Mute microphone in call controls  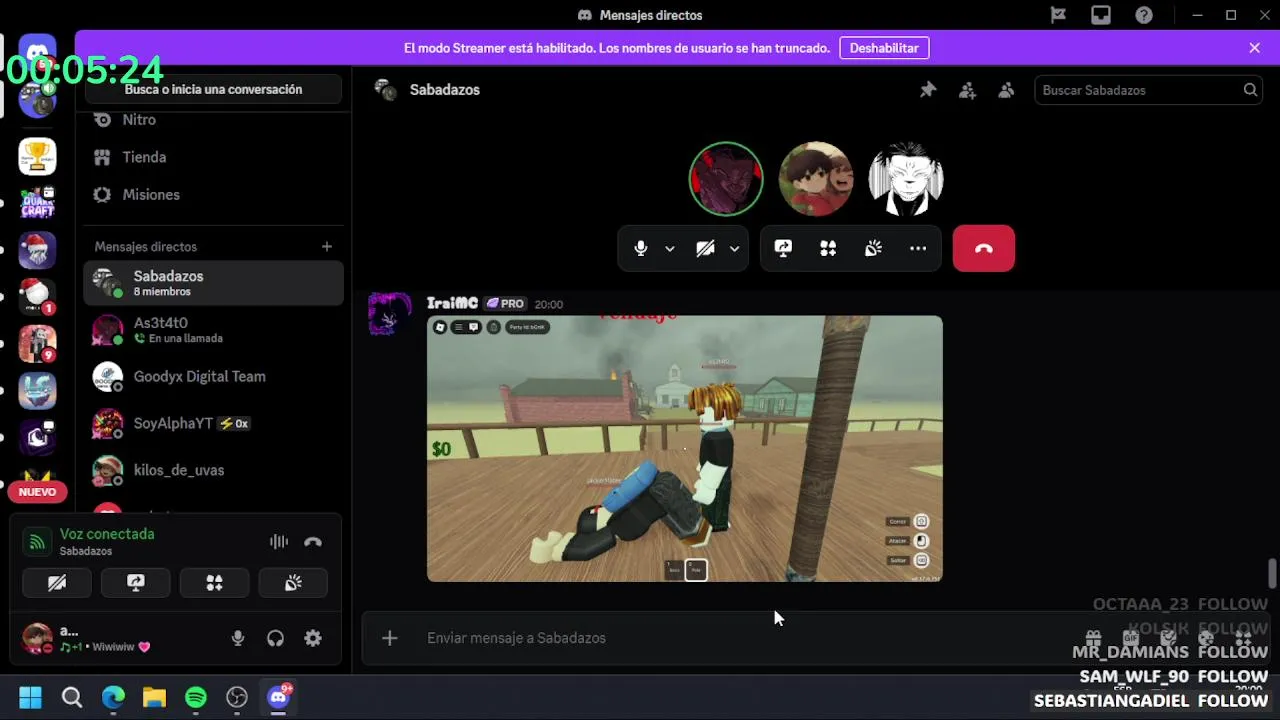coord(641,249)
